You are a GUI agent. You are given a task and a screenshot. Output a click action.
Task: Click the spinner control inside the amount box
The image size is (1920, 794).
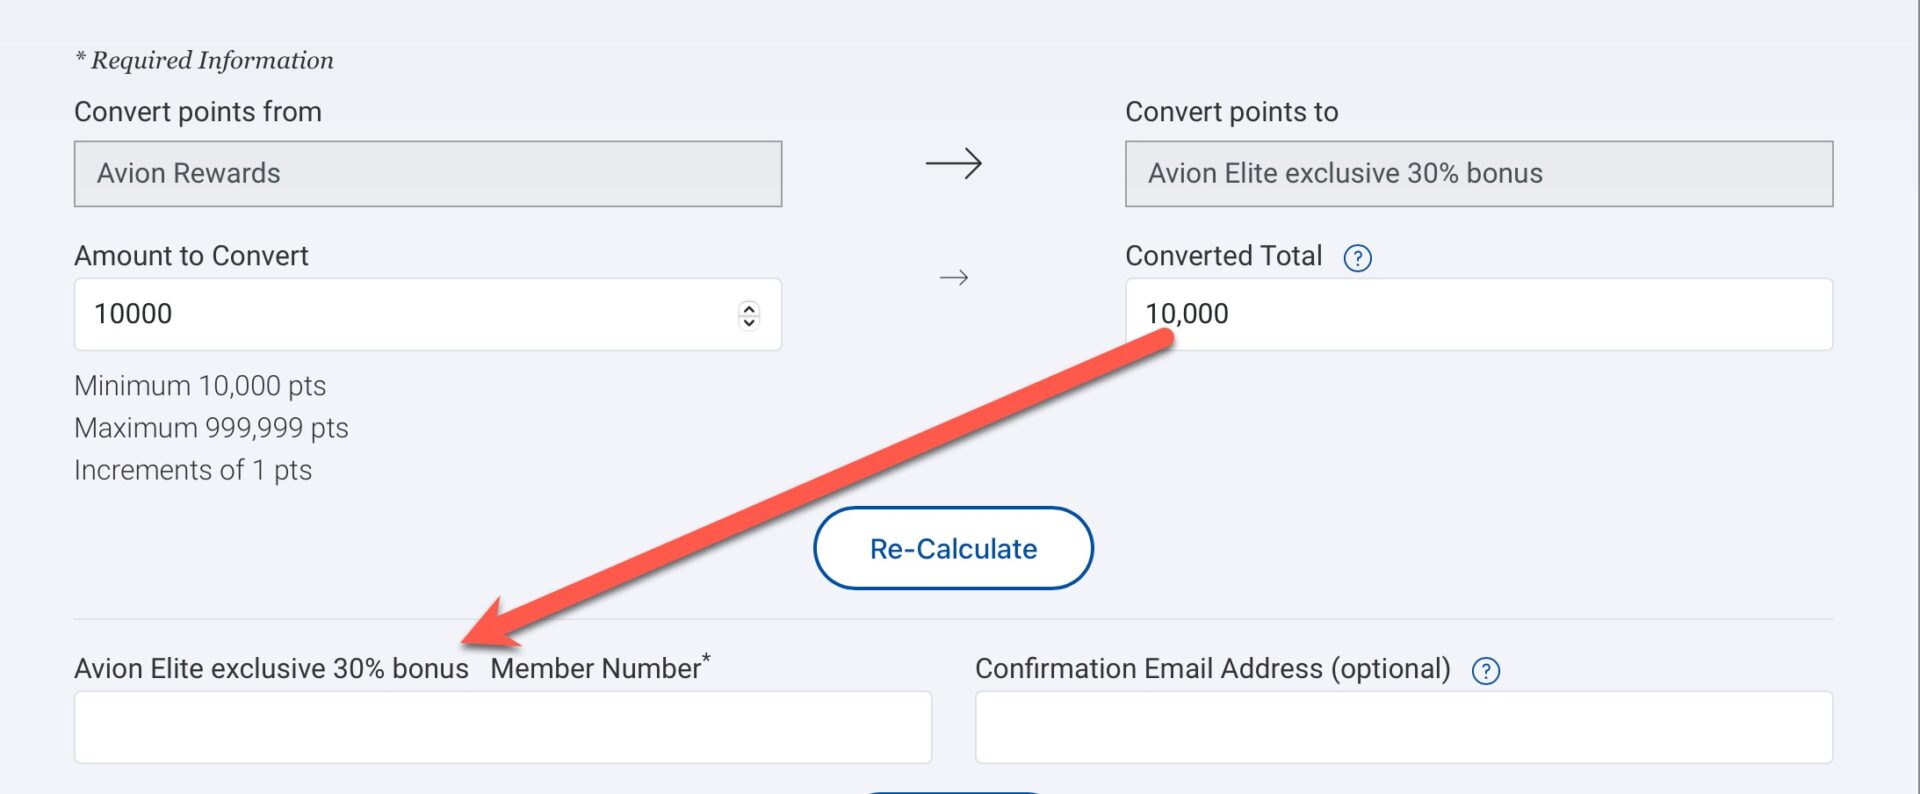pyautogui.click(x=748, y=315)
